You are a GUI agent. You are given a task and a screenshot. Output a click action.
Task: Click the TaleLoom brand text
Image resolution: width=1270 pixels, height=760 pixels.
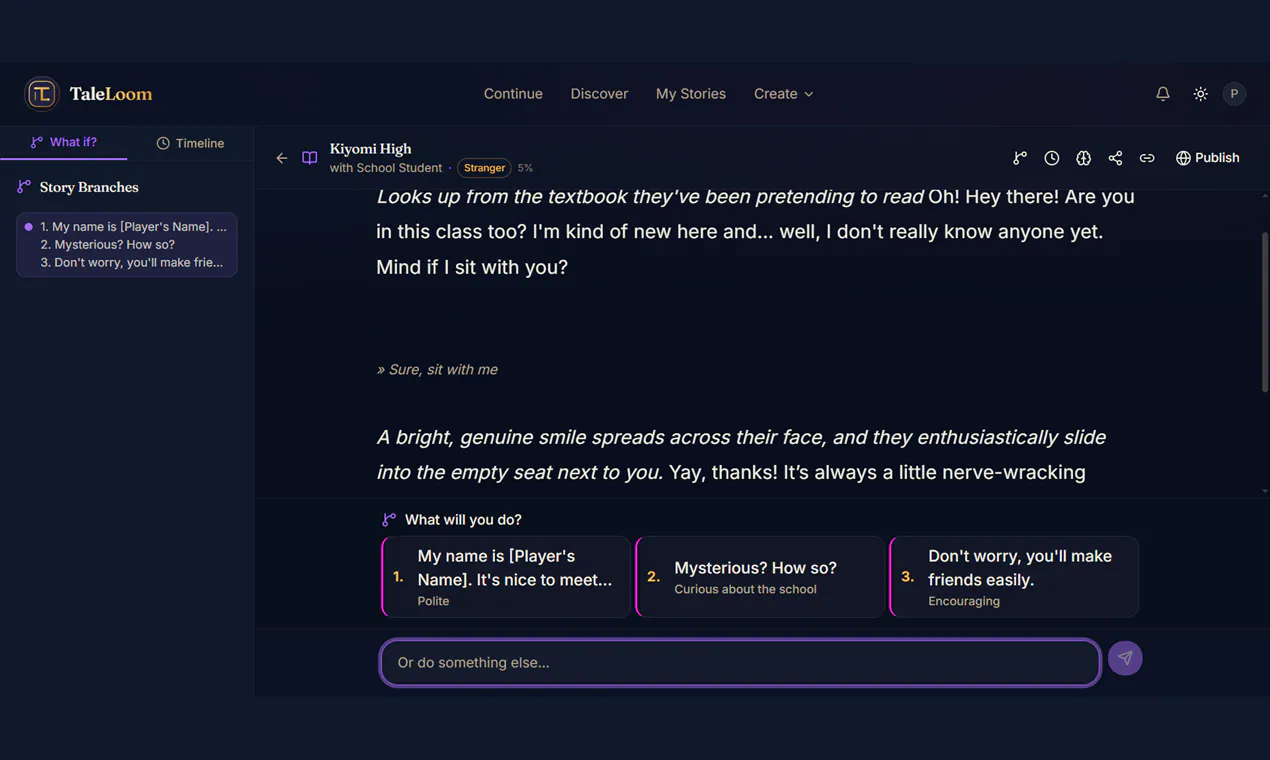(111, 94)
